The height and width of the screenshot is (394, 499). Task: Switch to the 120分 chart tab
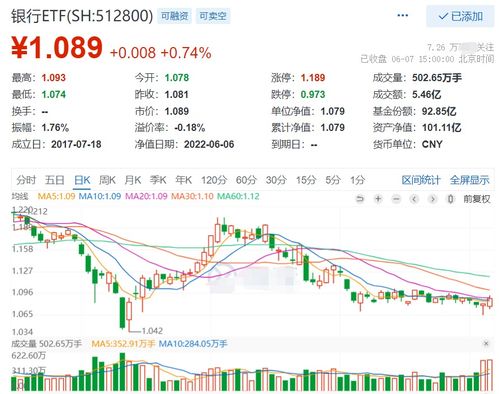(214, 180)
